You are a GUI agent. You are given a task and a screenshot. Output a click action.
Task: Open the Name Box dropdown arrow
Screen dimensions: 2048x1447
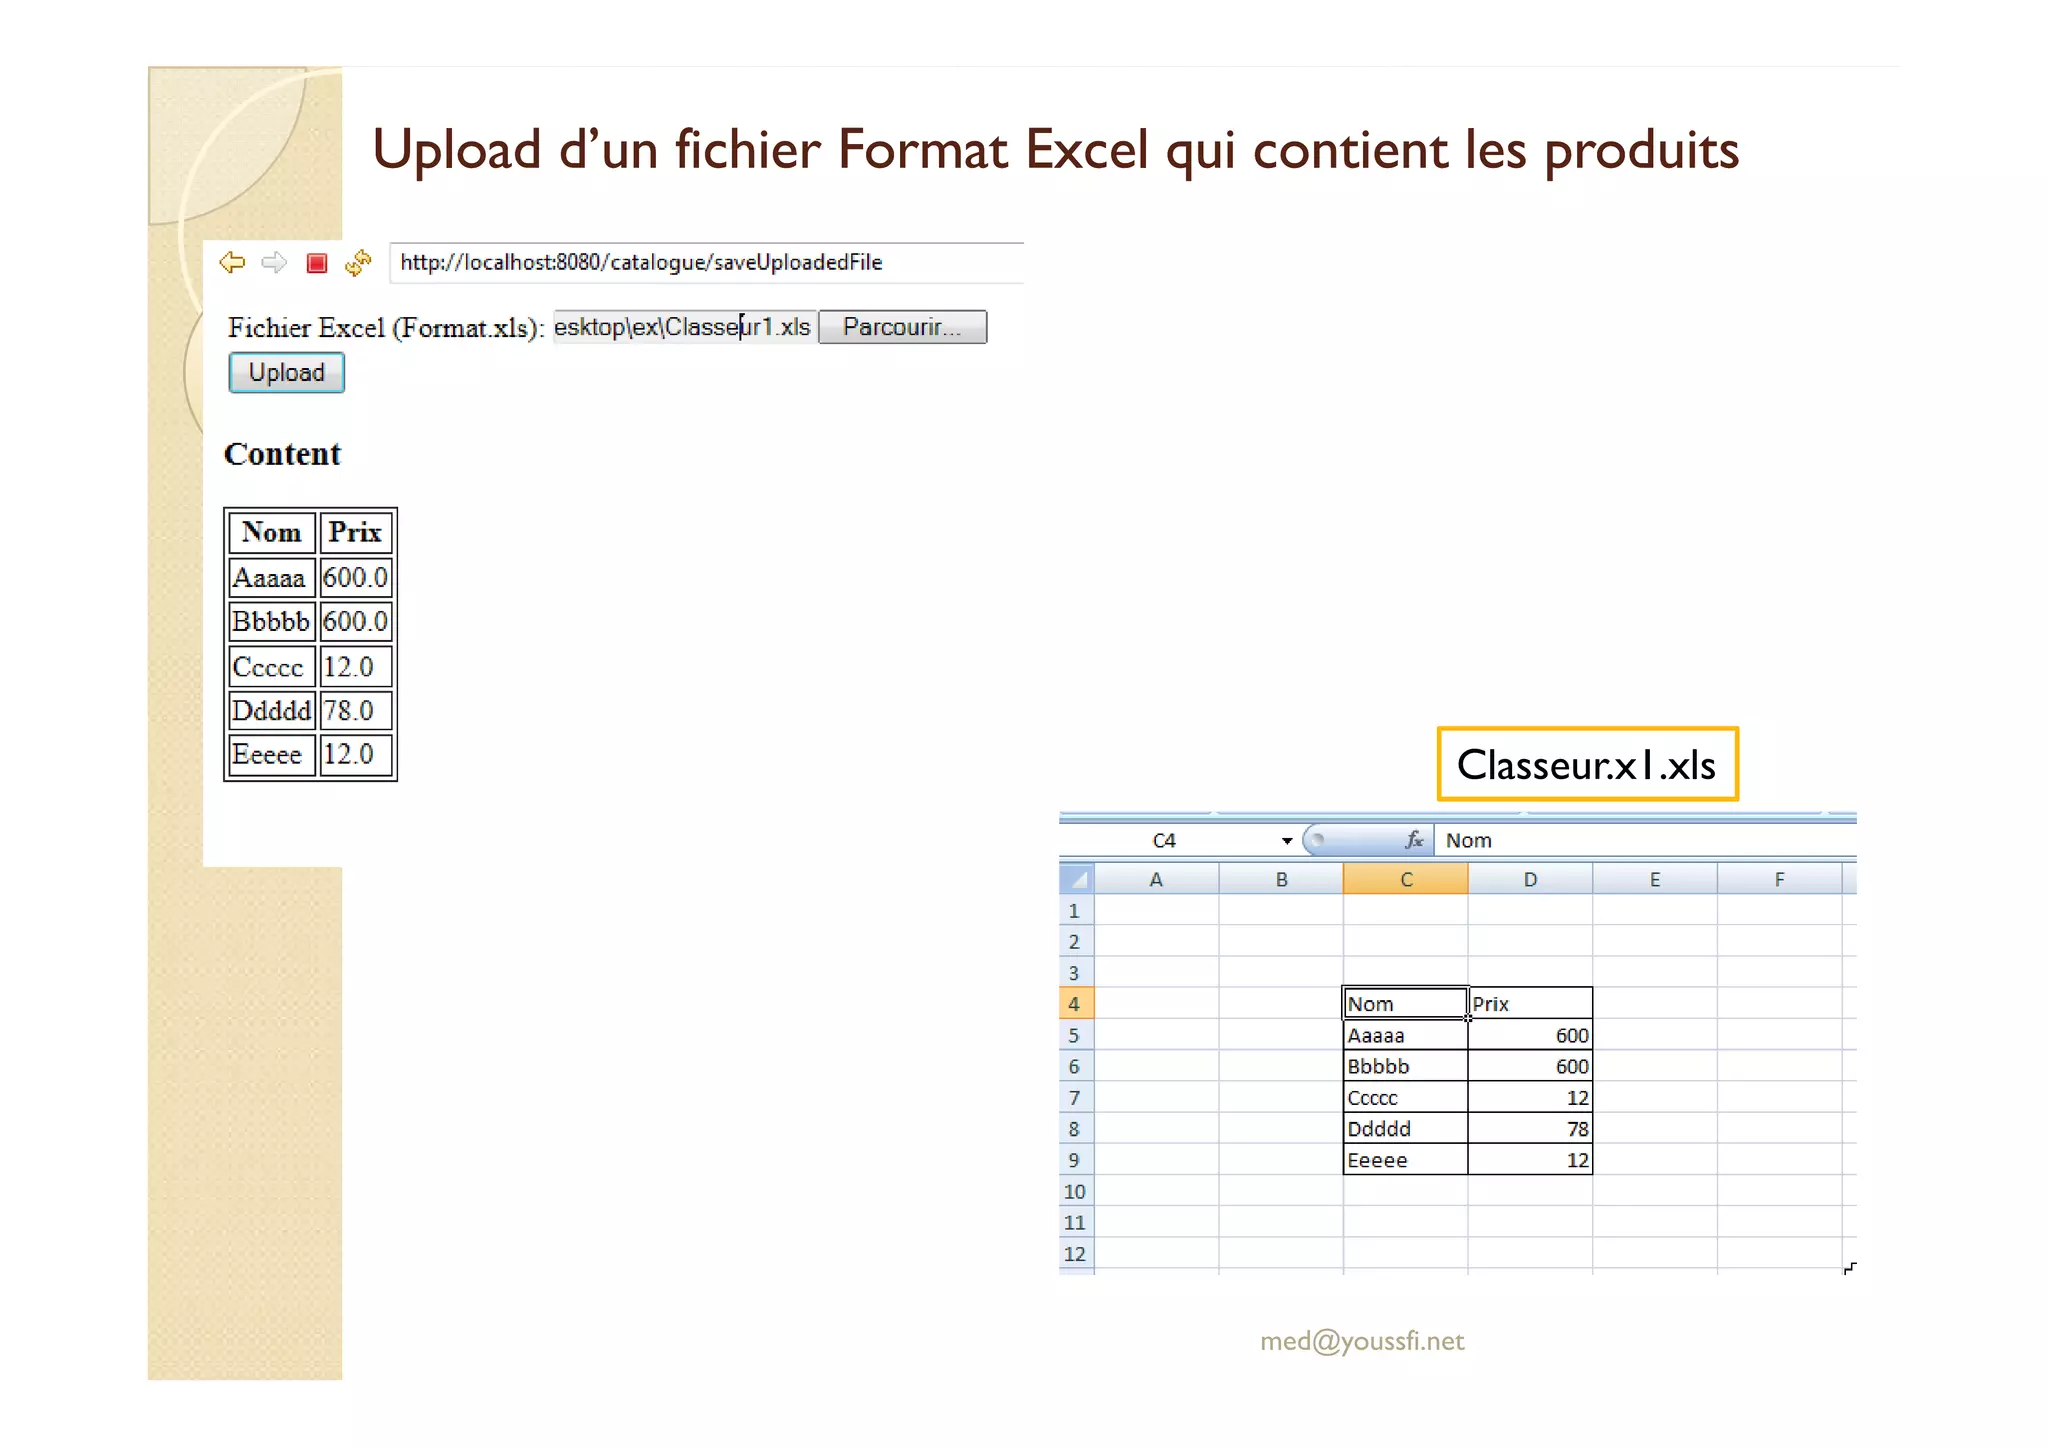coord(1287,841)
